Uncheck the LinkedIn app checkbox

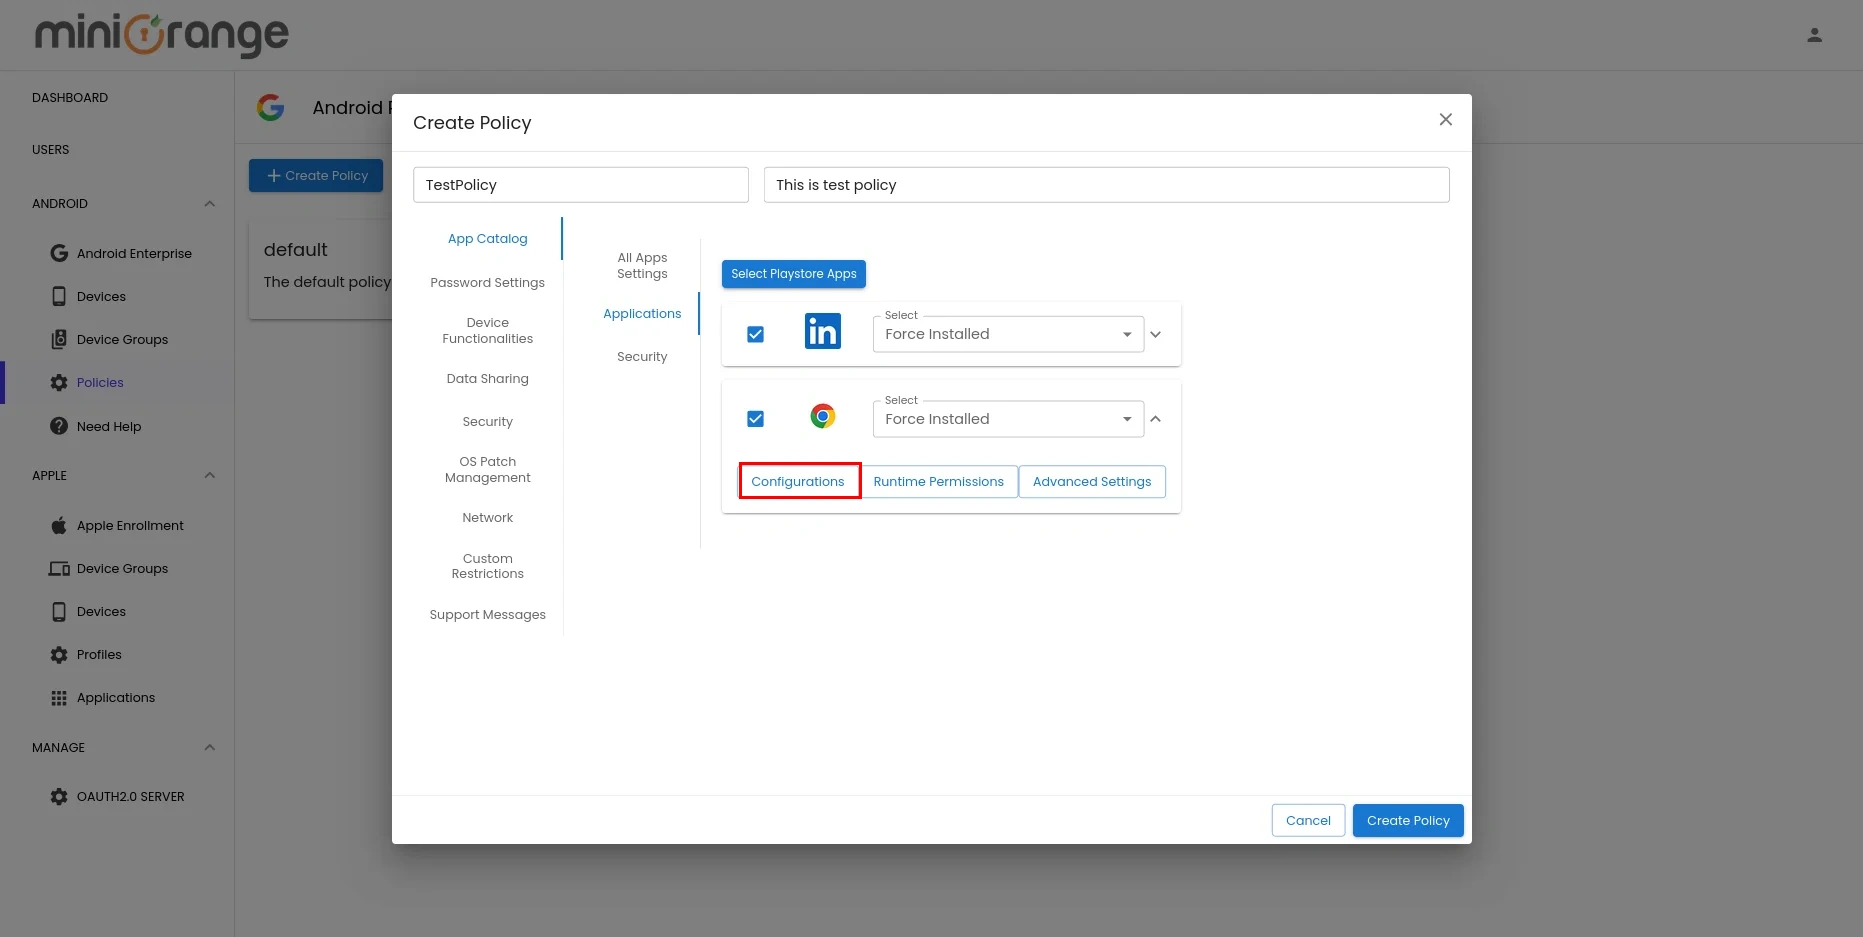tap(755, 334)
